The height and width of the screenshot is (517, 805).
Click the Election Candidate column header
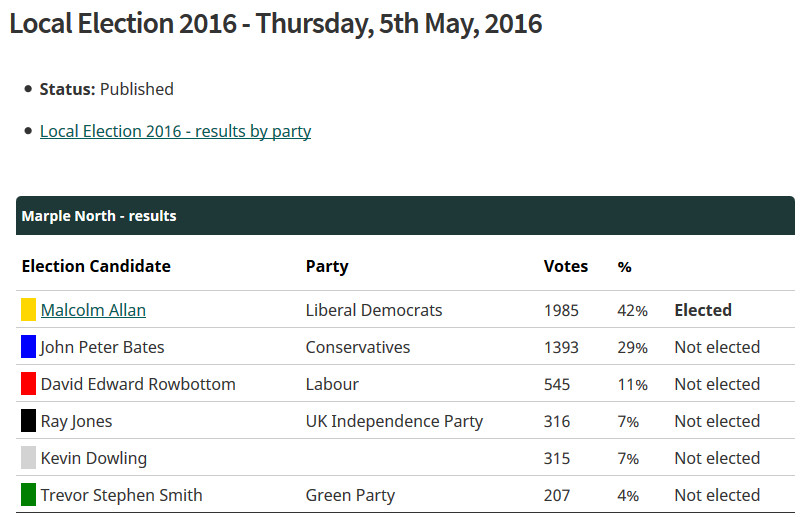(x=96, y=266)
